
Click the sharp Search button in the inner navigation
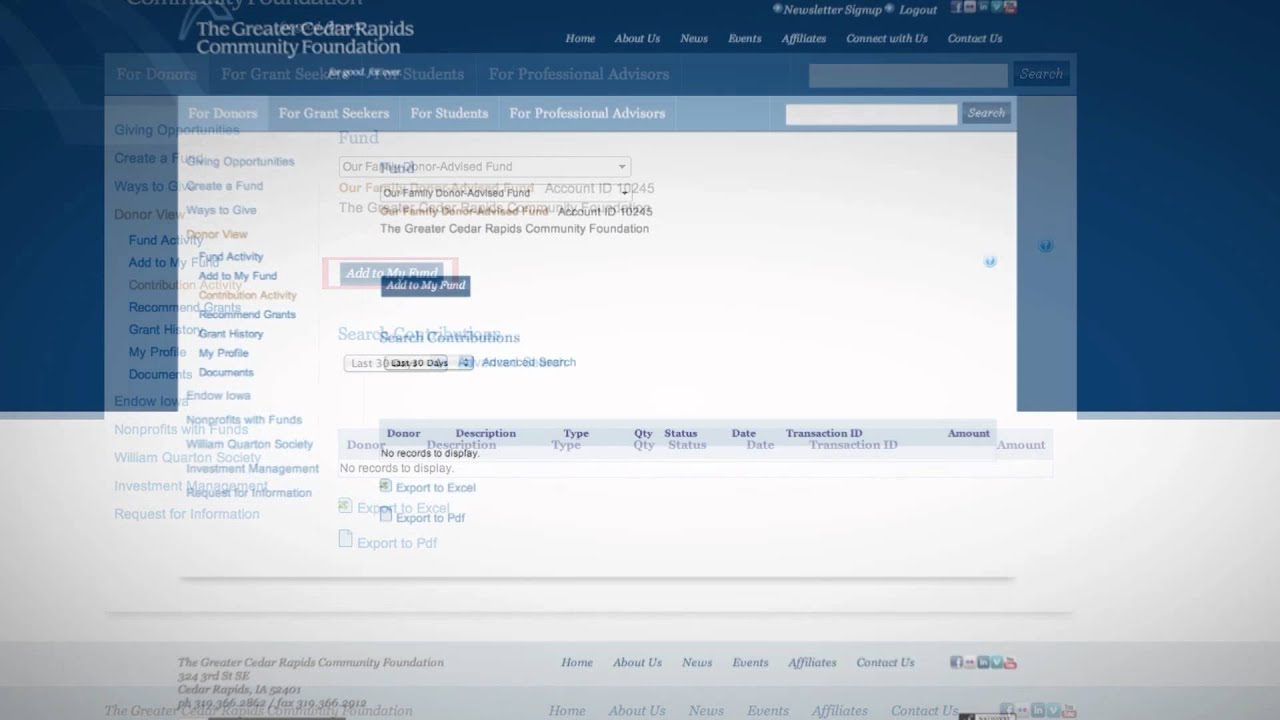pos(986,113)
